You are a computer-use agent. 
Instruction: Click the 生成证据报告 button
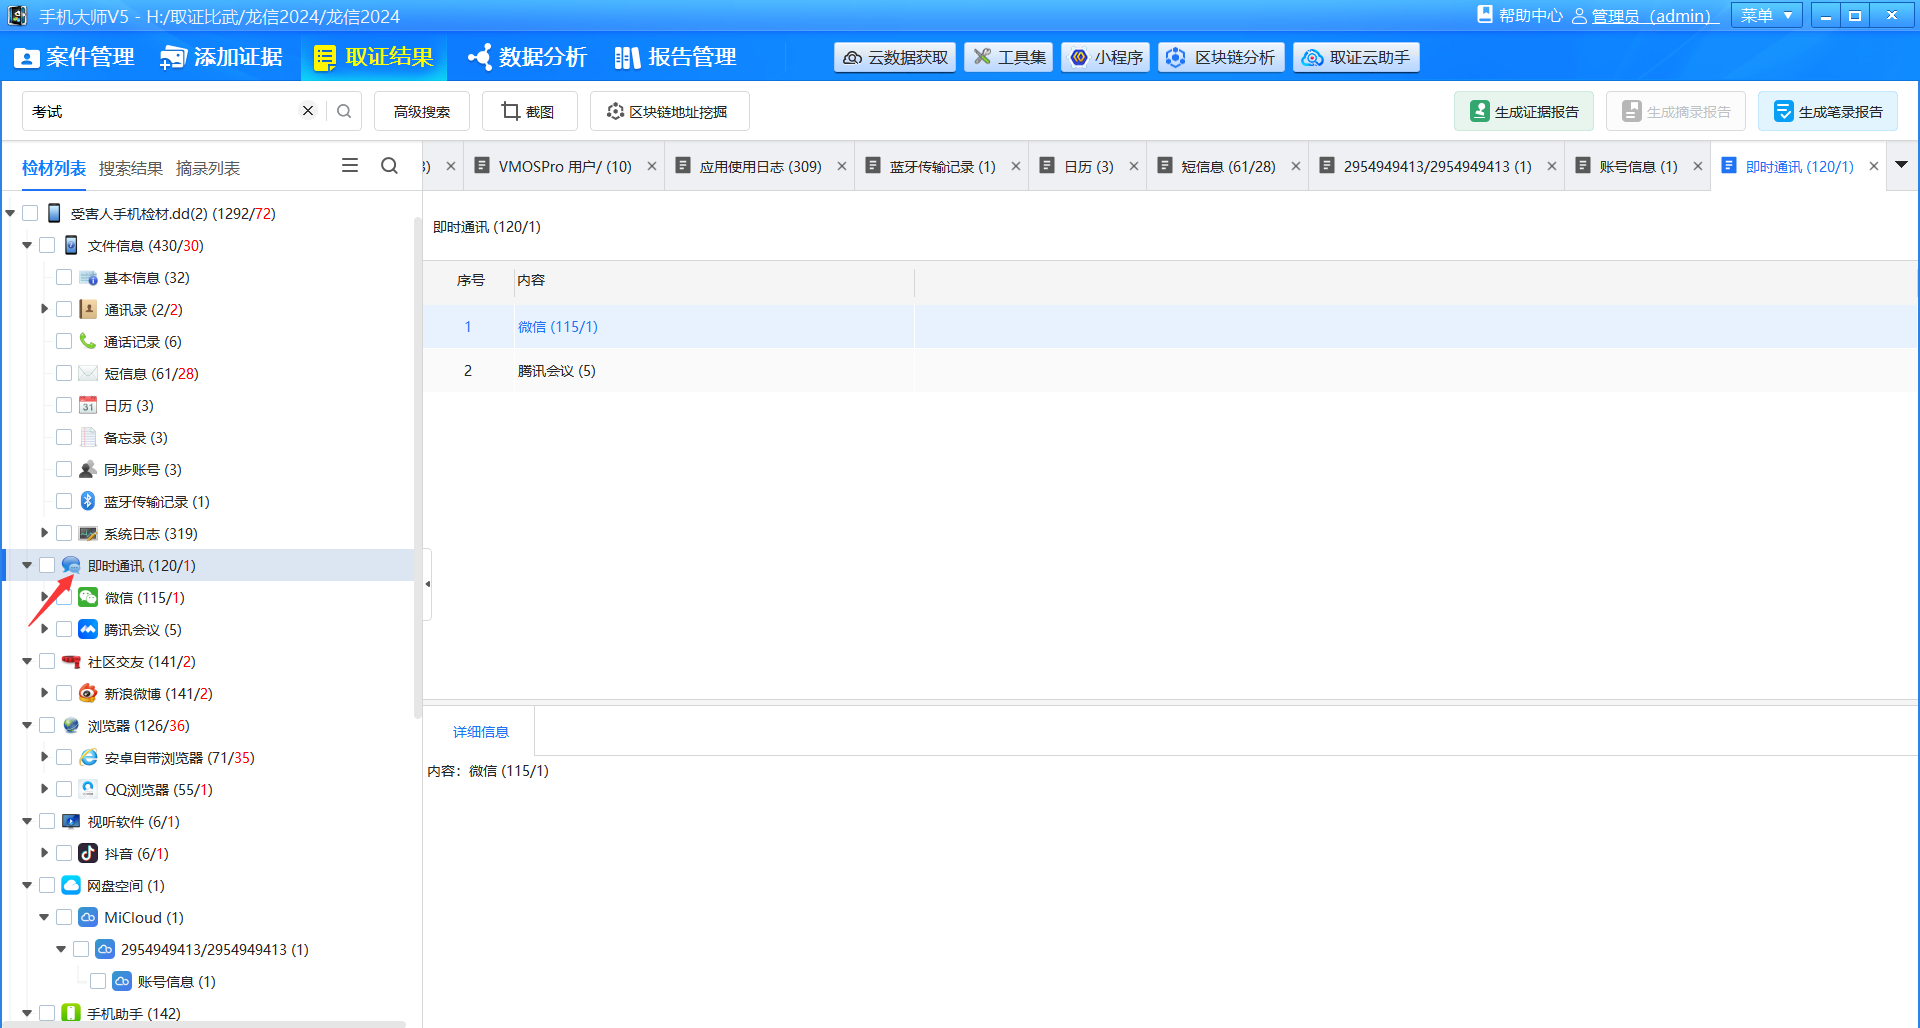tap(1524, 111)
